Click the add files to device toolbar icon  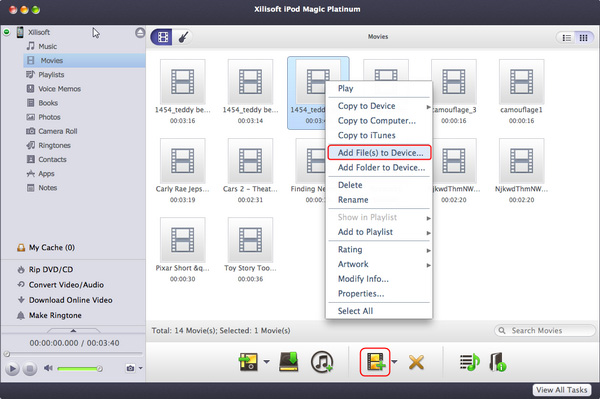(x=375, y=362)
